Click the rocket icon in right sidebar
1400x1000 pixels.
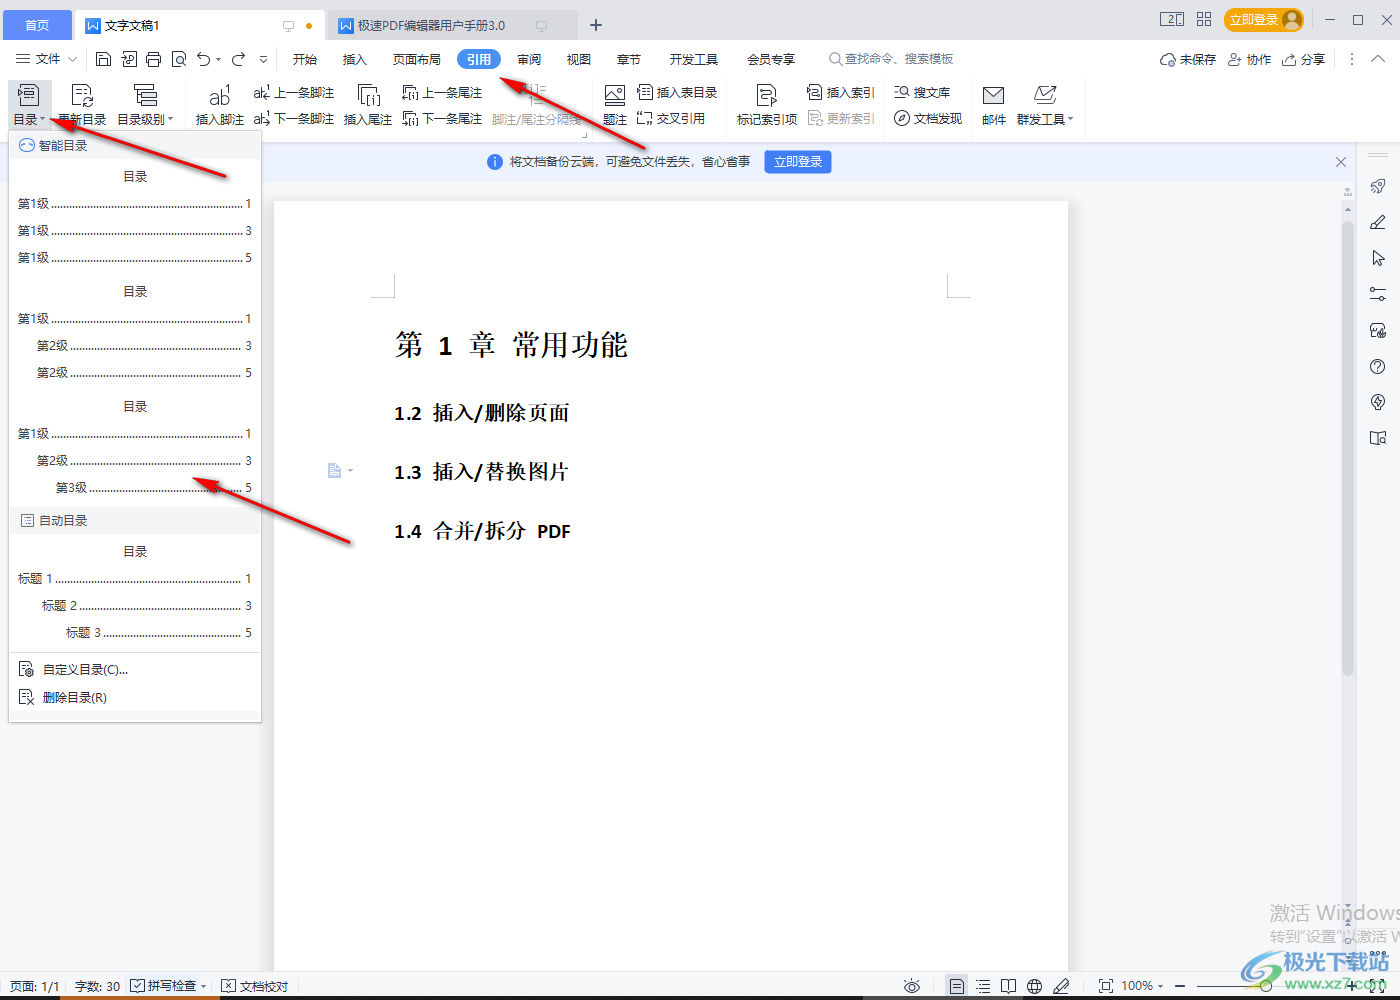tap(1378, 186)
